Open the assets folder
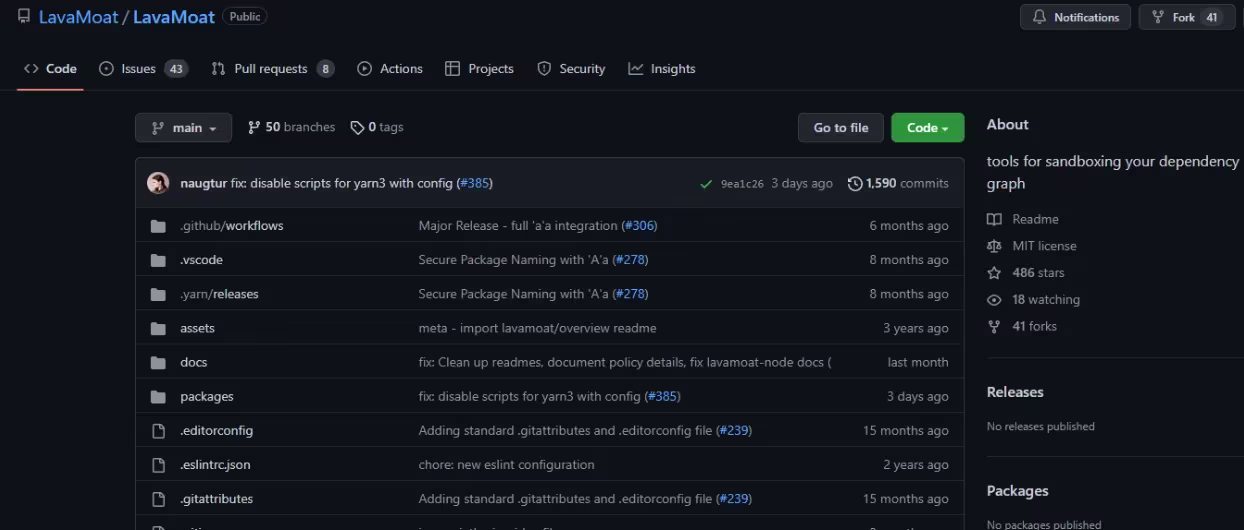1244x530 pixels. pyautogui.click(x=197, y=328)
